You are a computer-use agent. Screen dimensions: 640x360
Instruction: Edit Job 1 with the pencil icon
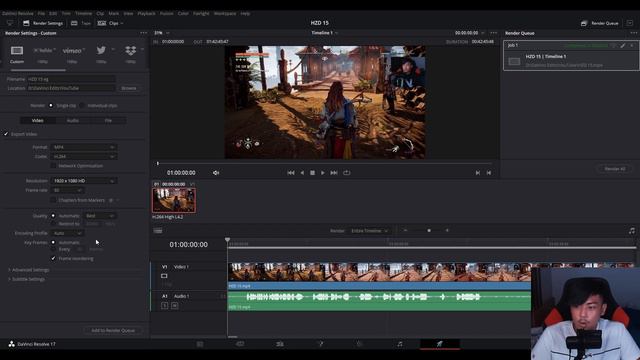[x=623, y=45]
